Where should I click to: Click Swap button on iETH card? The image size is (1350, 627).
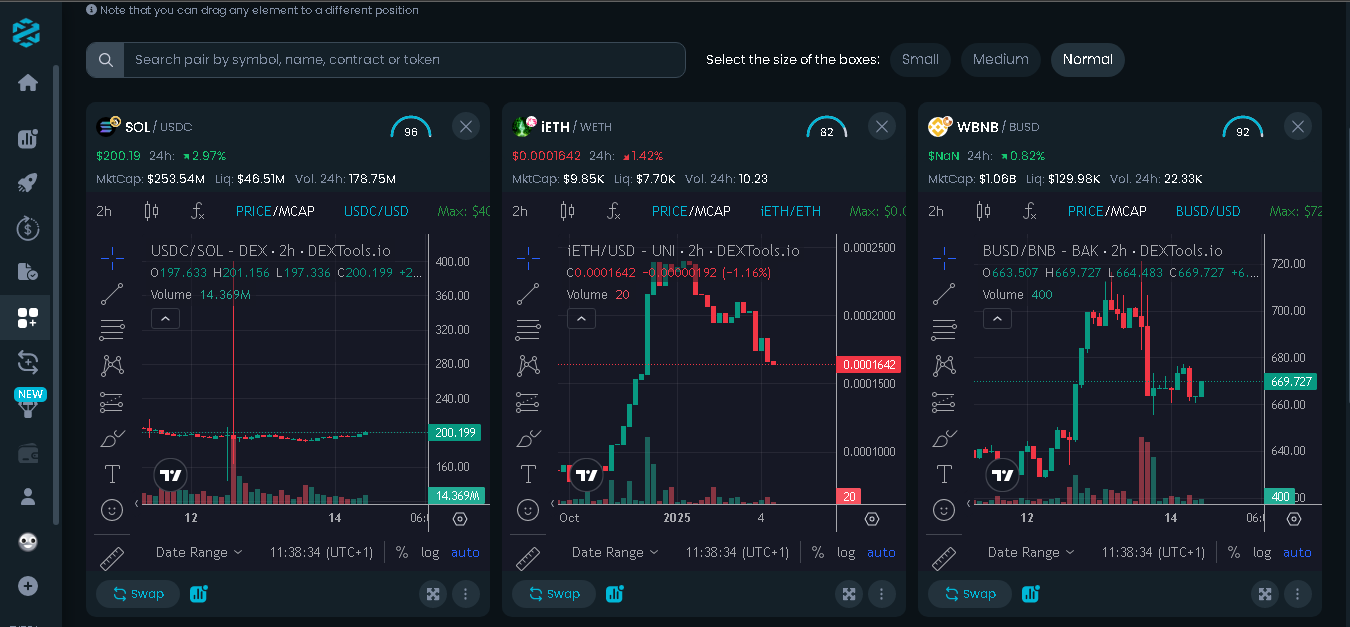tap(554, 594)
